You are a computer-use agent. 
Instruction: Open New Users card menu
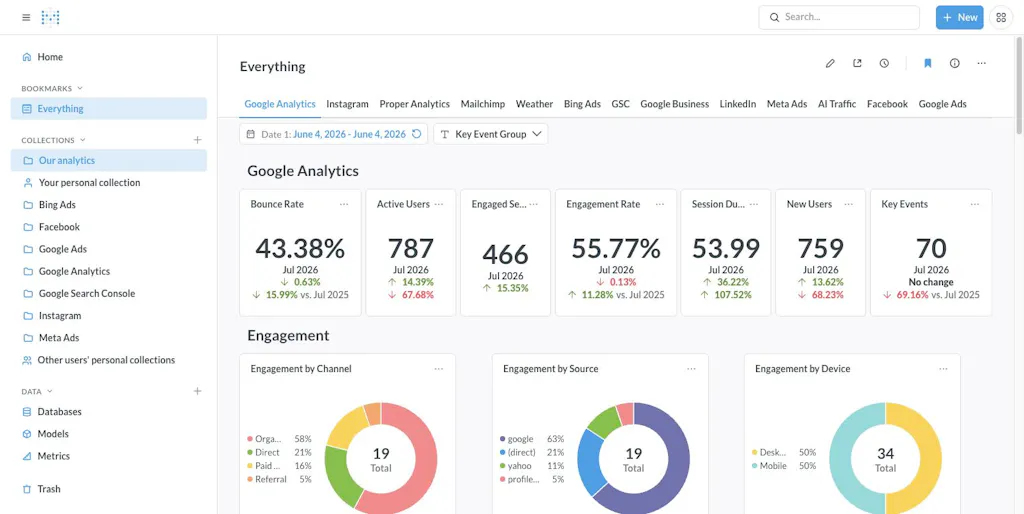pos(849,204)
